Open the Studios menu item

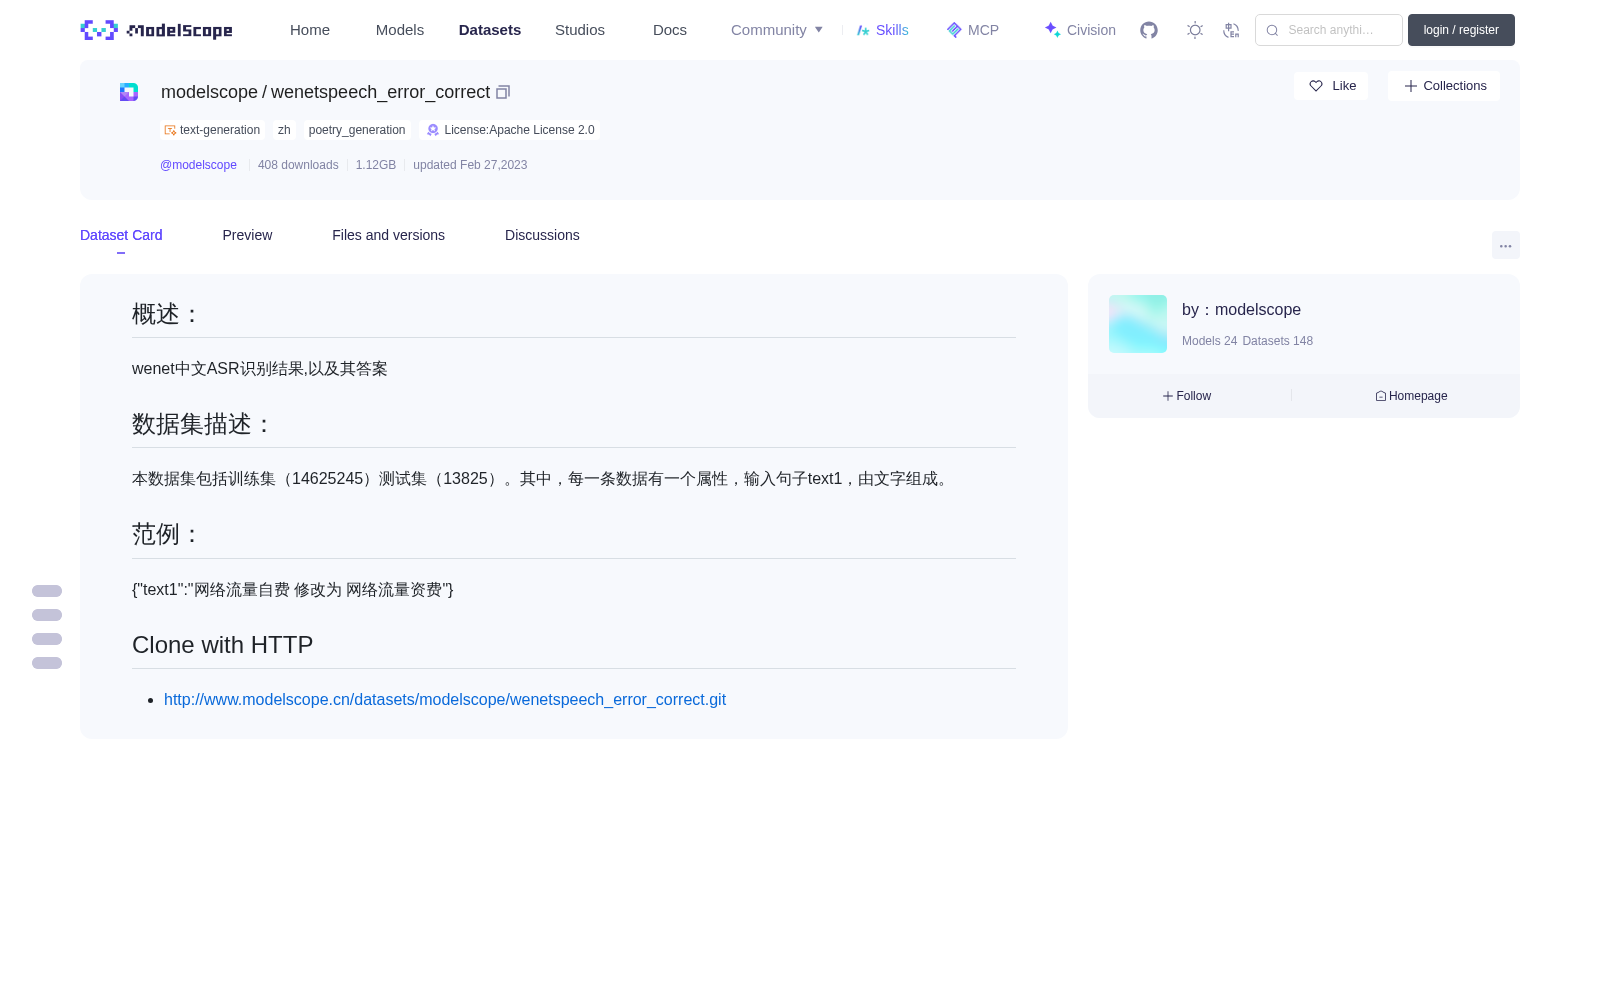[x=580, y=30]
